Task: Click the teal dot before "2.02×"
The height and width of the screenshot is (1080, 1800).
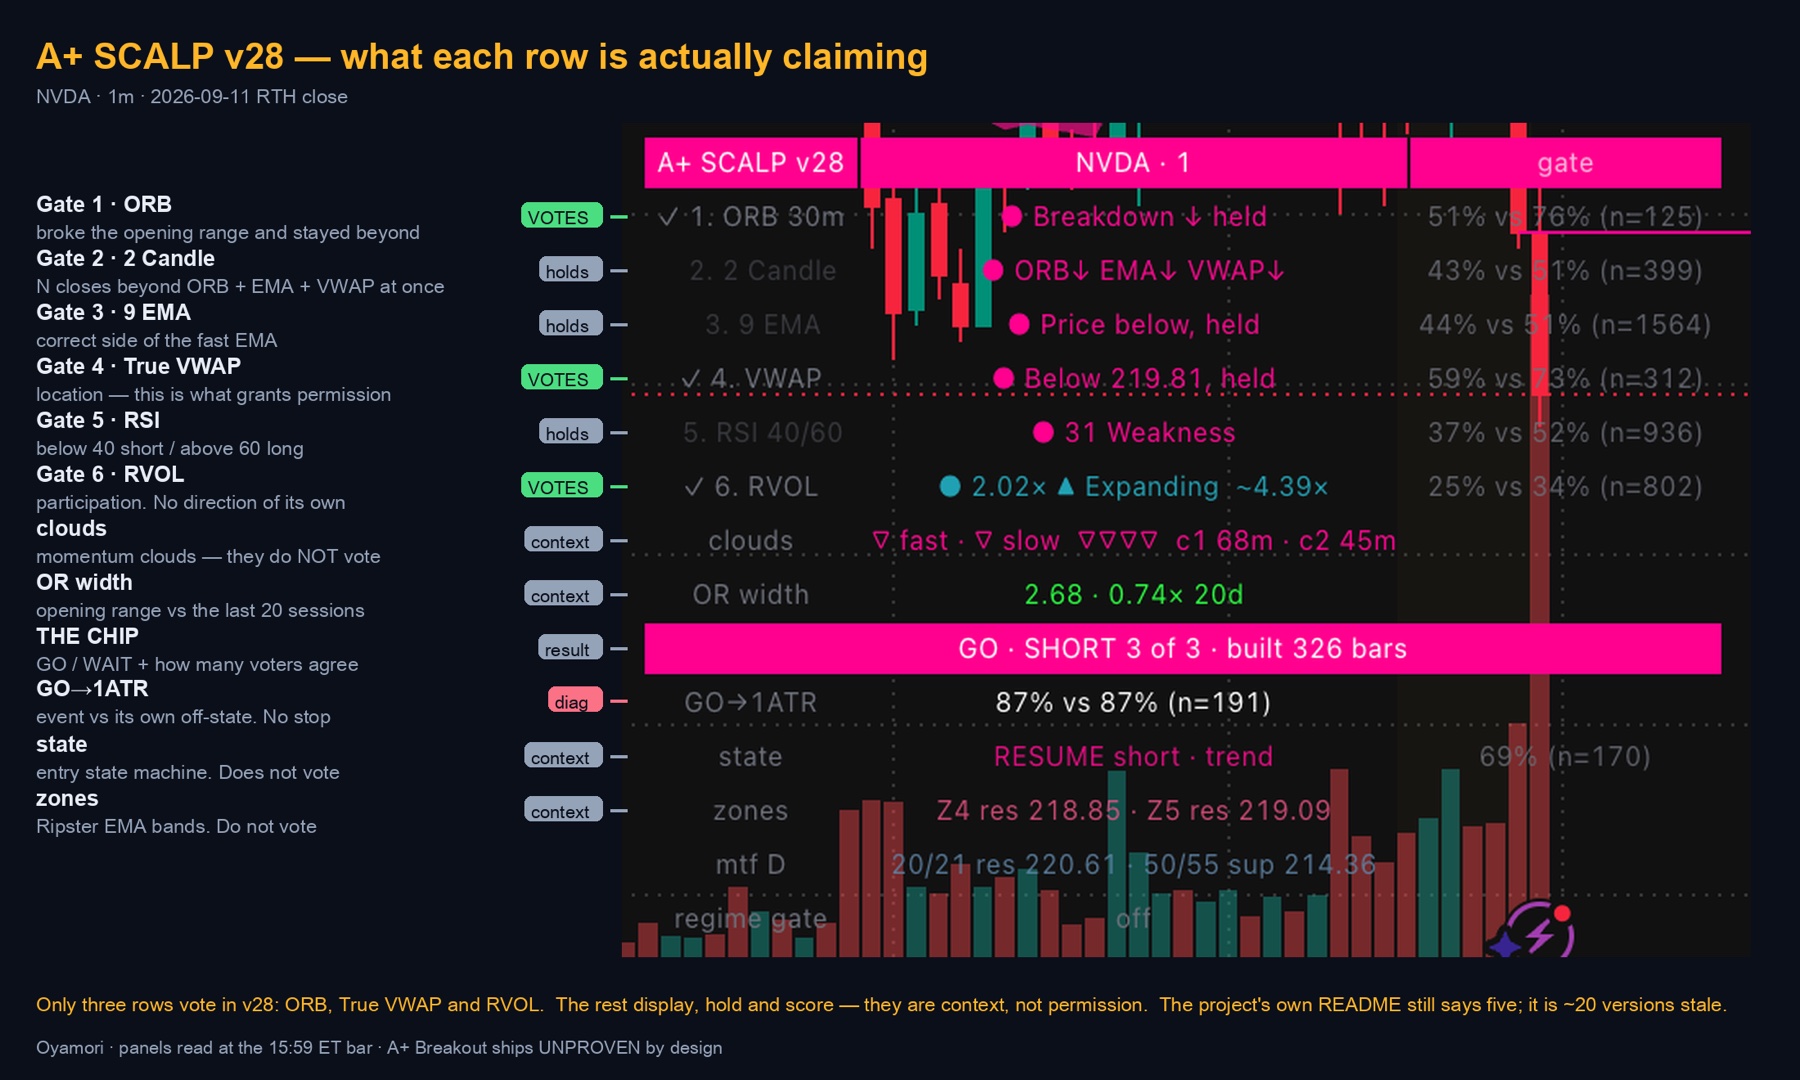Action: [x=950, y=486]
